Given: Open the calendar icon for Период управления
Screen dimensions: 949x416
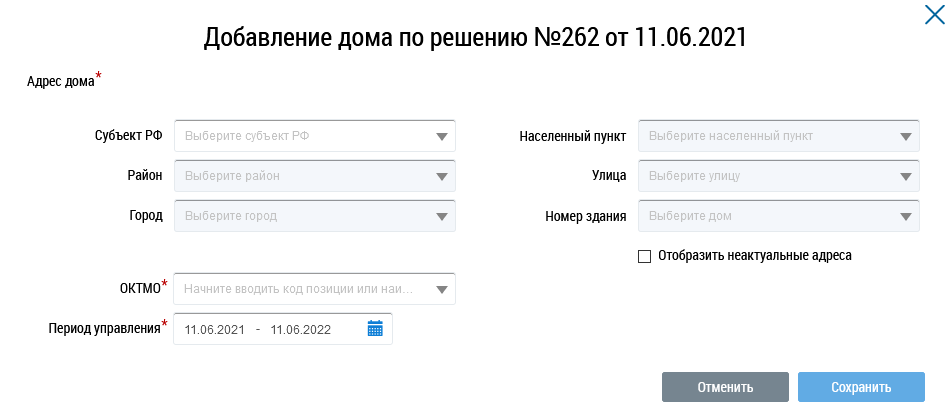Looking at the screenshot, I should point(375,329).
